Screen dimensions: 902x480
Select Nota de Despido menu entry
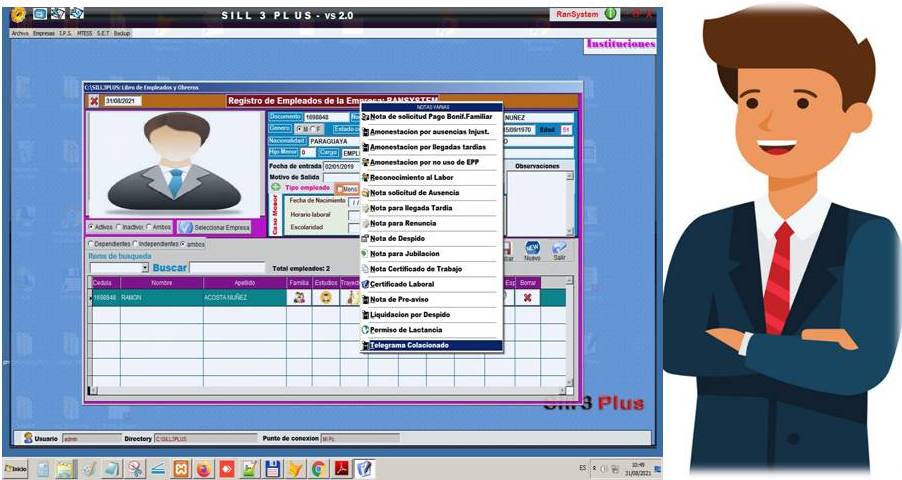click(398, 238)
